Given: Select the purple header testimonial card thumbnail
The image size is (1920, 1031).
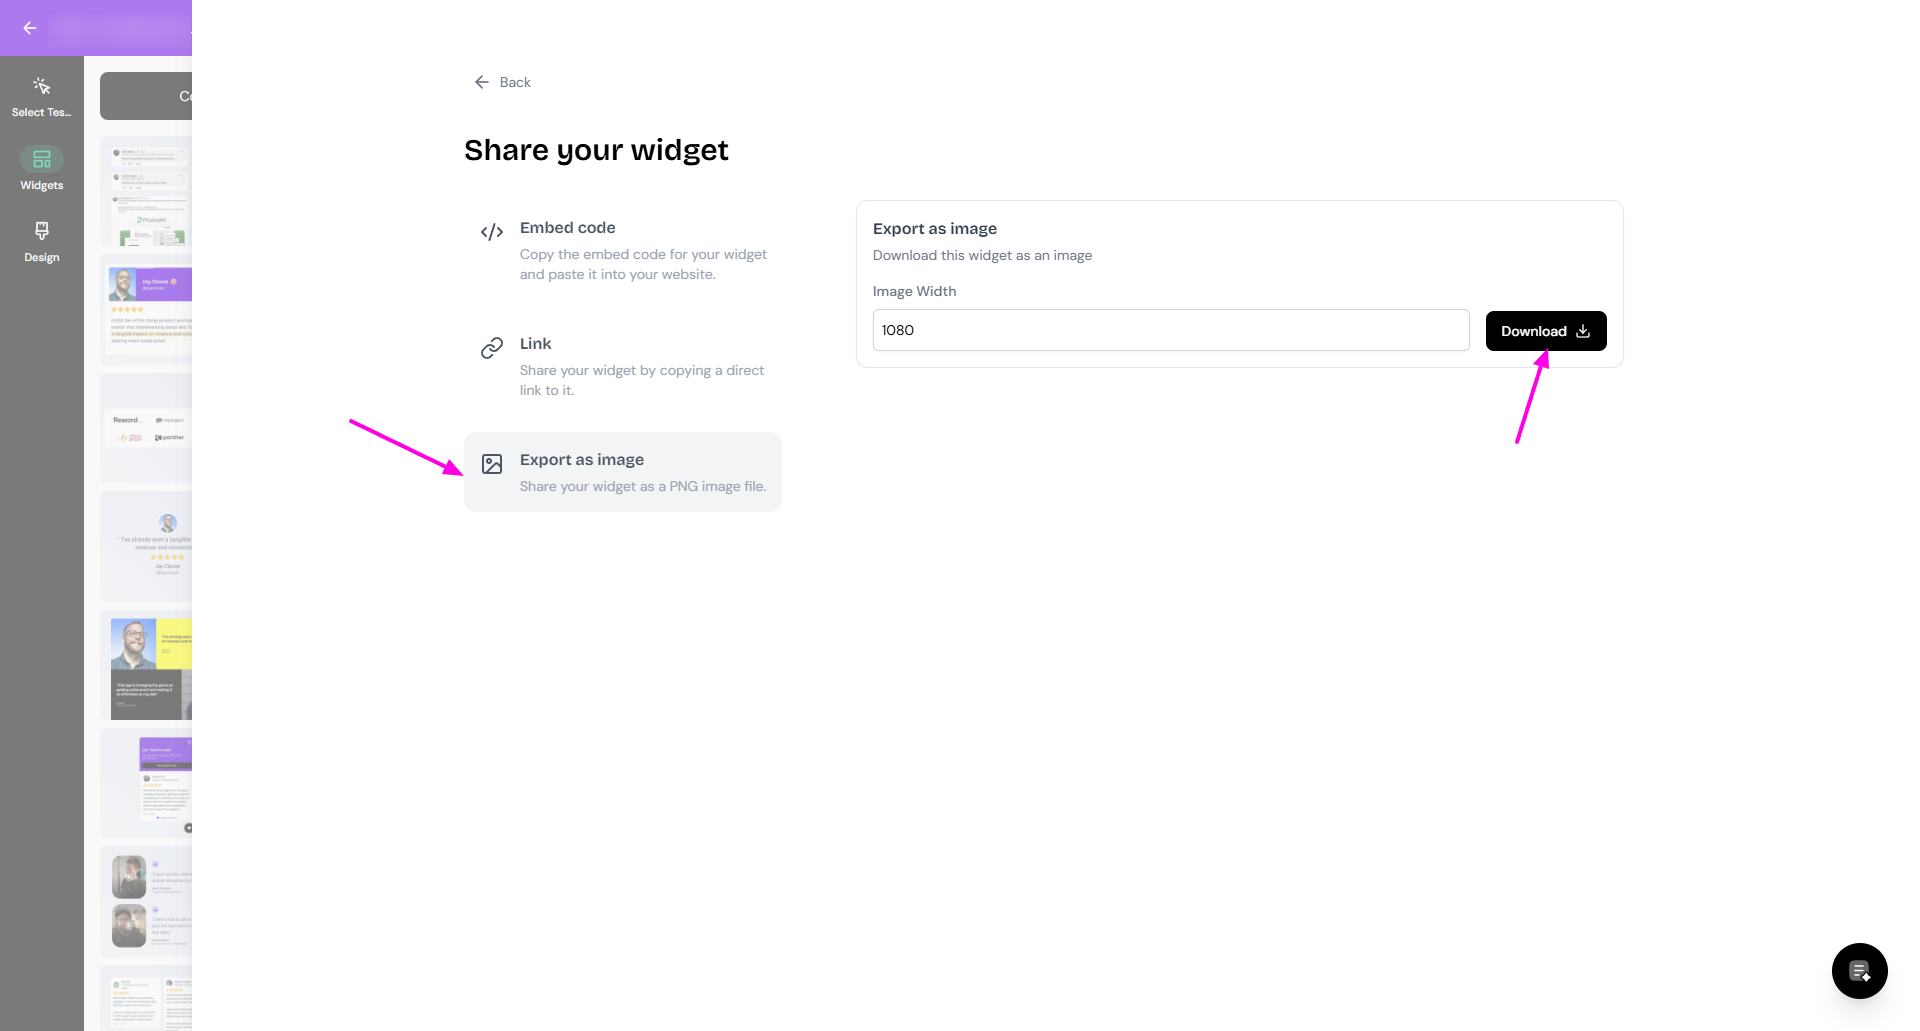Looking at the screenshot, I should [x=147, y=310].
